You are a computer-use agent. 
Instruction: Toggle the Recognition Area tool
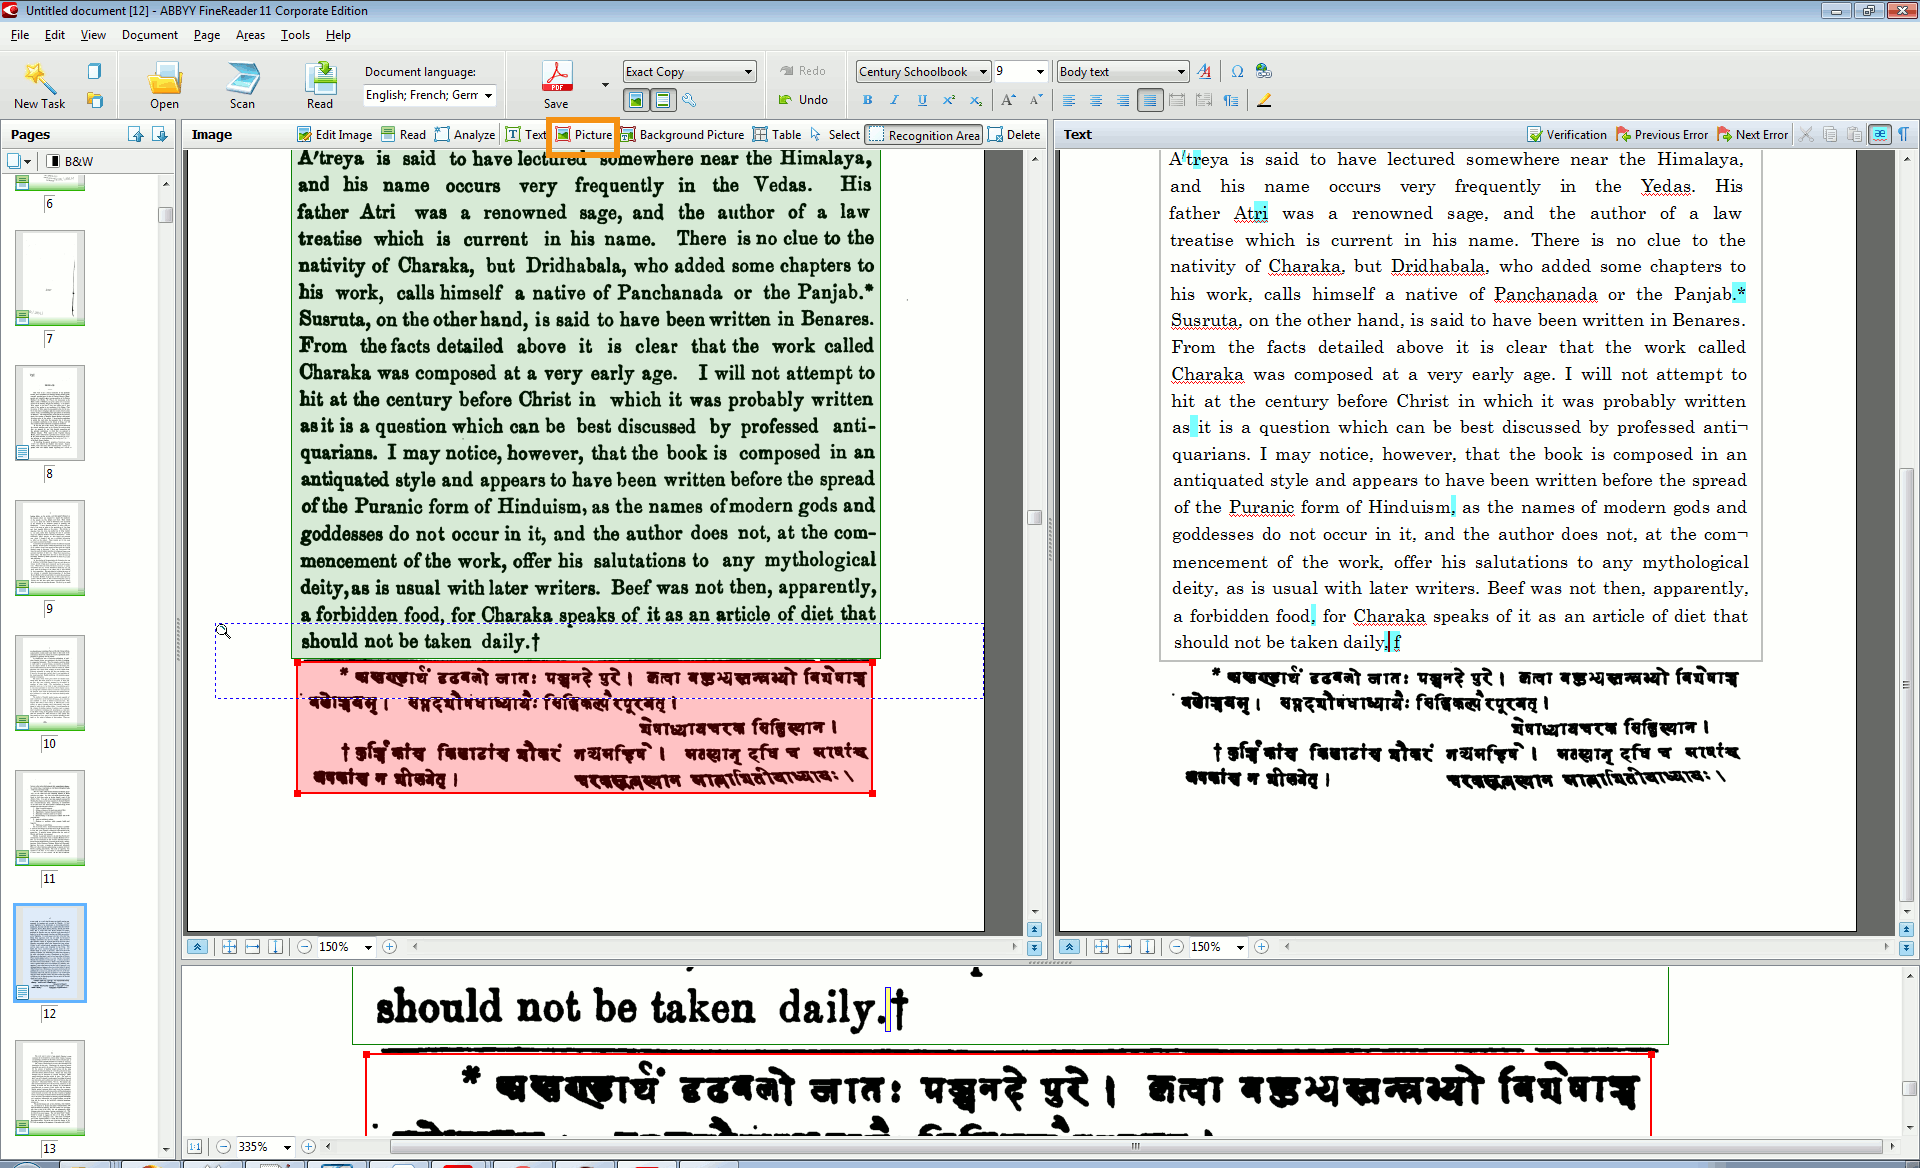924,134
